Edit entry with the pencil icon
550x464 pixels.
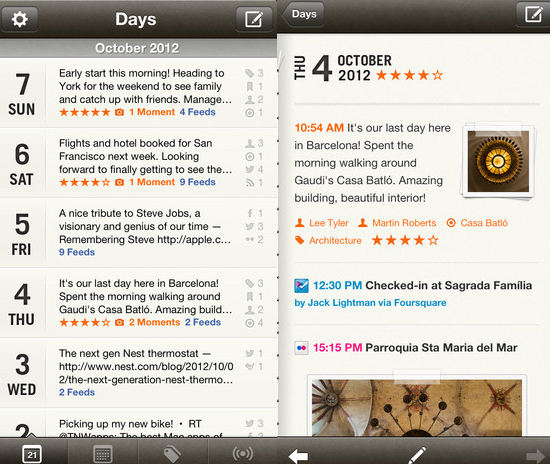pos(417,455)
